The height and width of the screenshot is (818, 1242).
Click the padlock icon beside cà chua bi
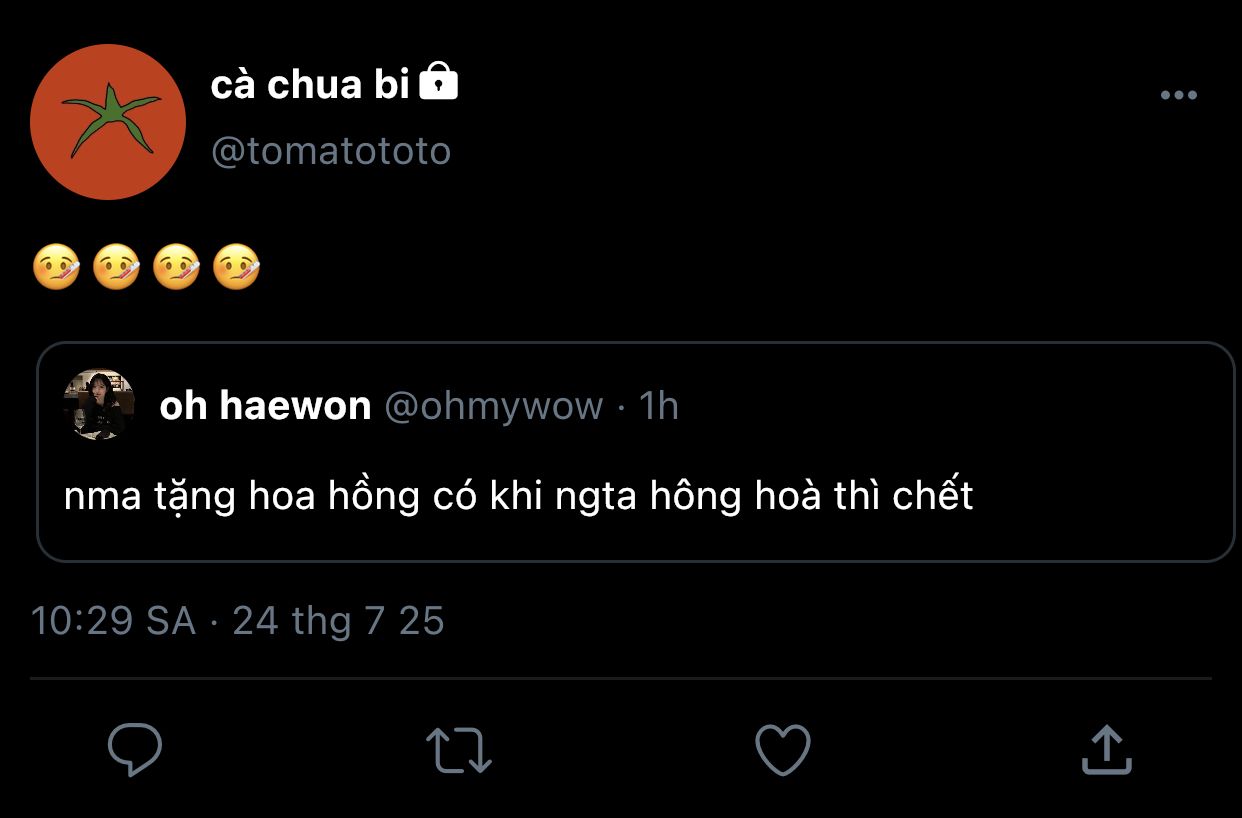pos(438,83)
